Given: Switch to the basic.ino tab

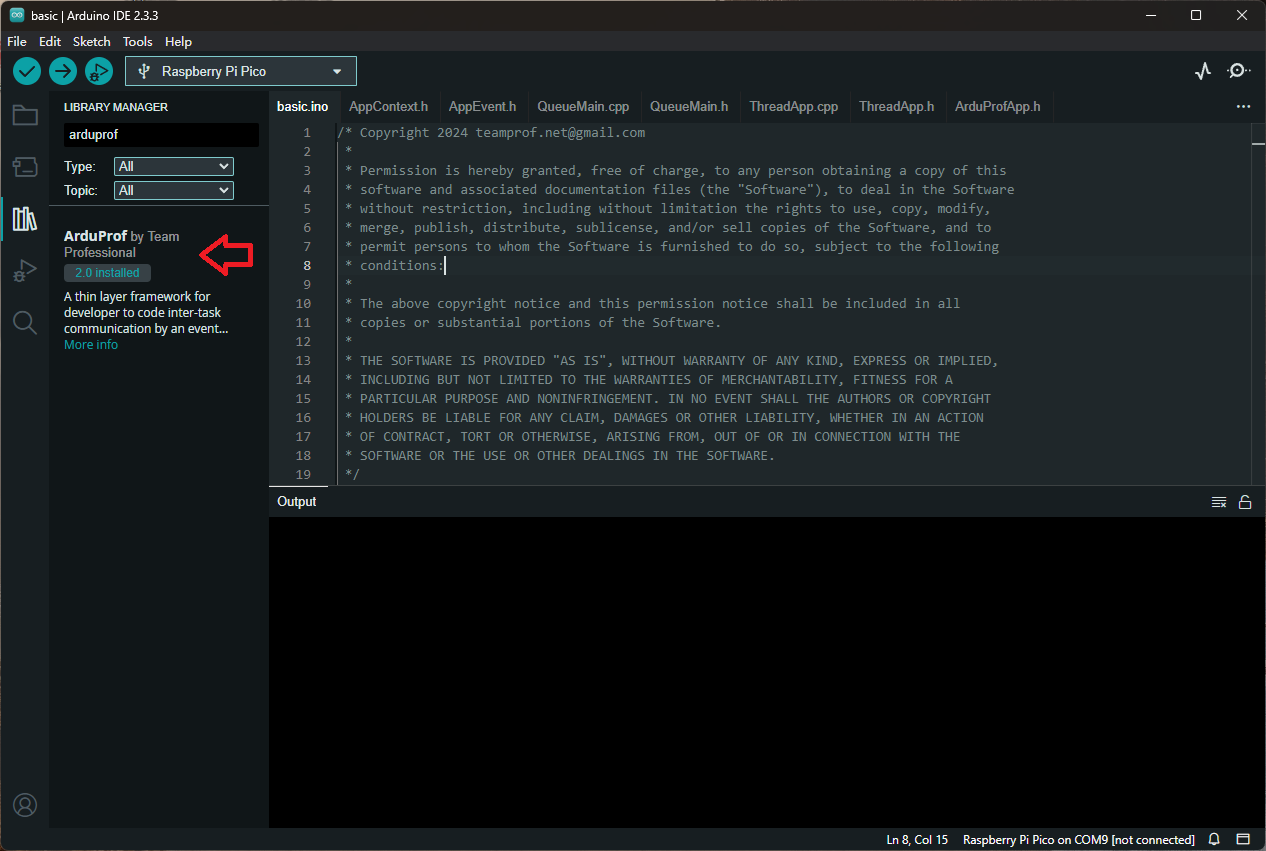Looking at the screenshot, I should [x=302, y=106].
